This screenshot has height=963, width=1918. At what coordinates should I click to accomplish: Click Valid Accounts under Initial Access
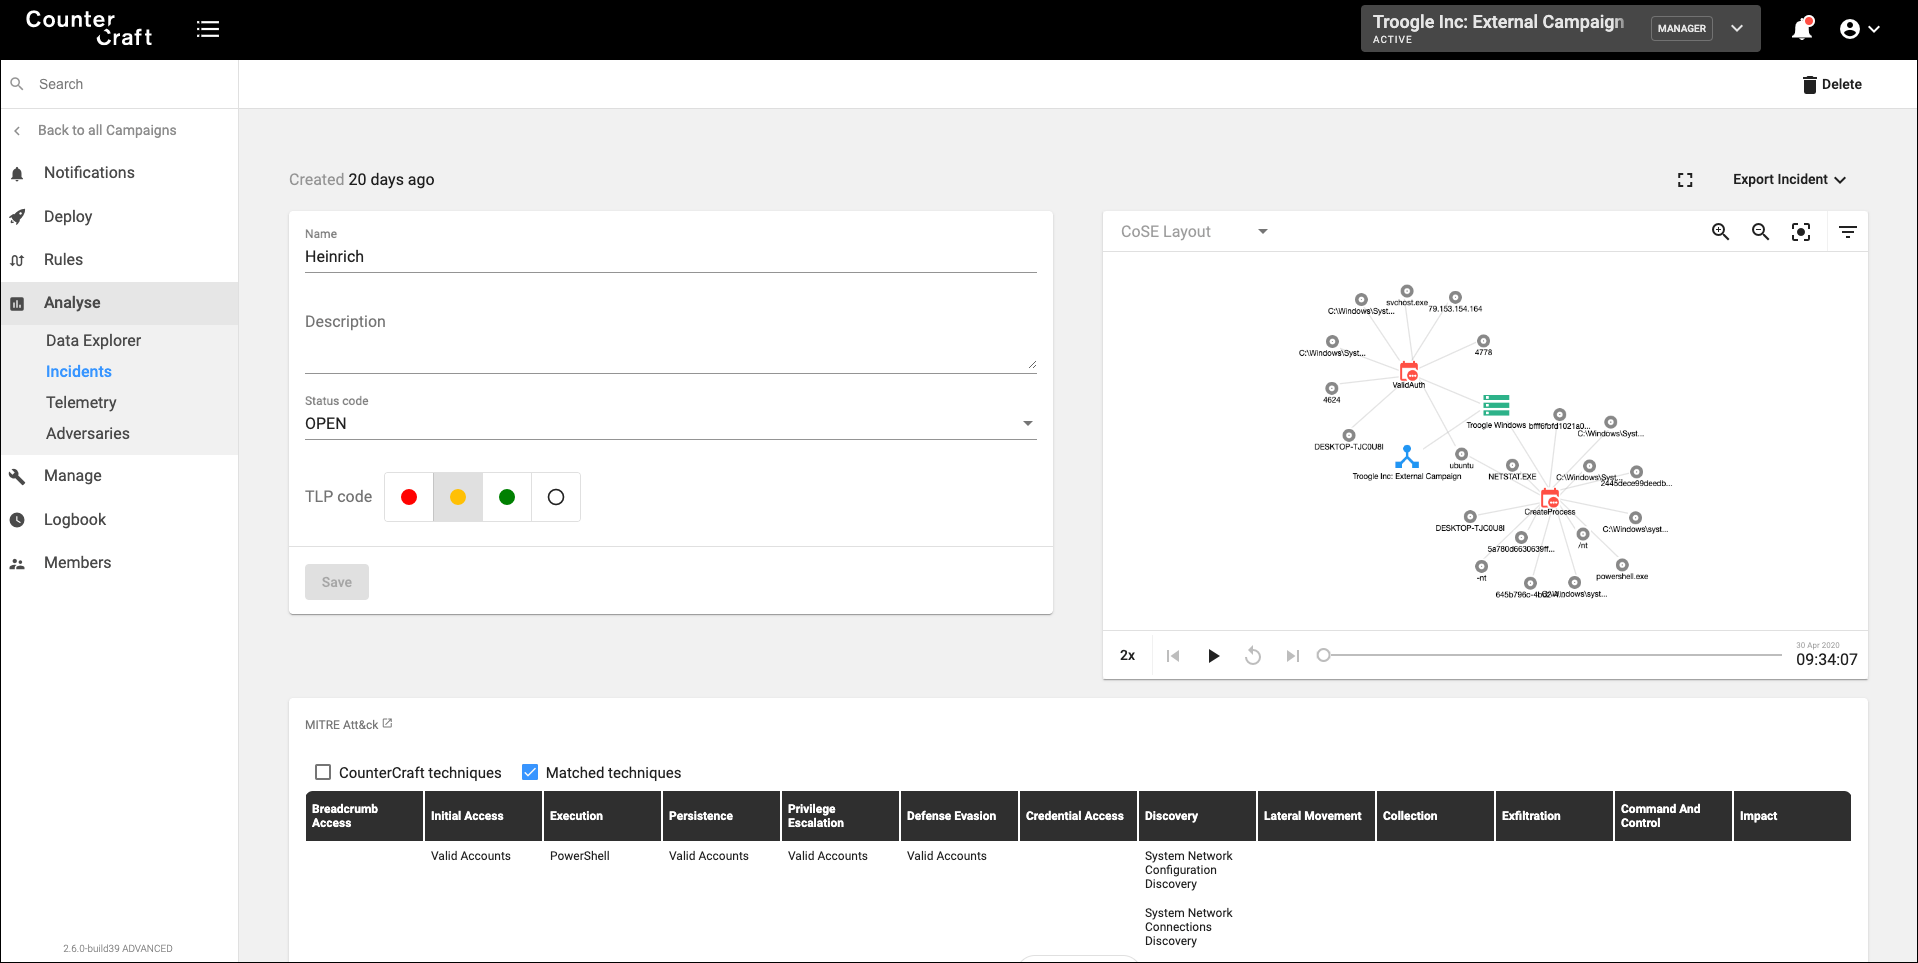coord(470,856)
